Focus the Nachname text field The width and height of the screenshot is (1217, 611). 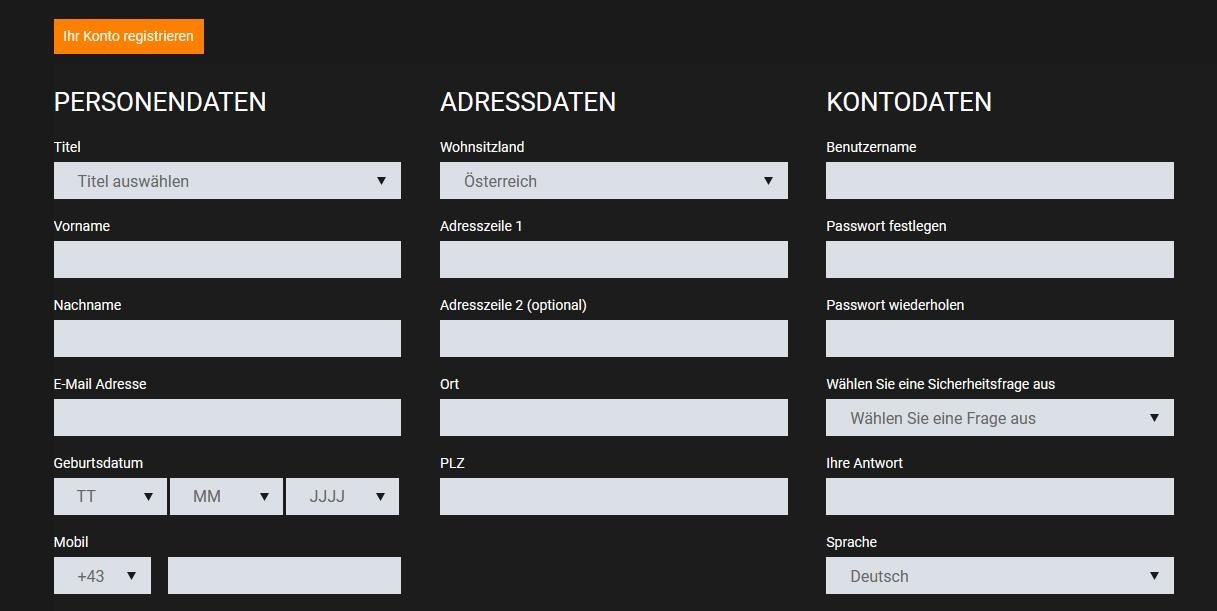coord(227,339)
